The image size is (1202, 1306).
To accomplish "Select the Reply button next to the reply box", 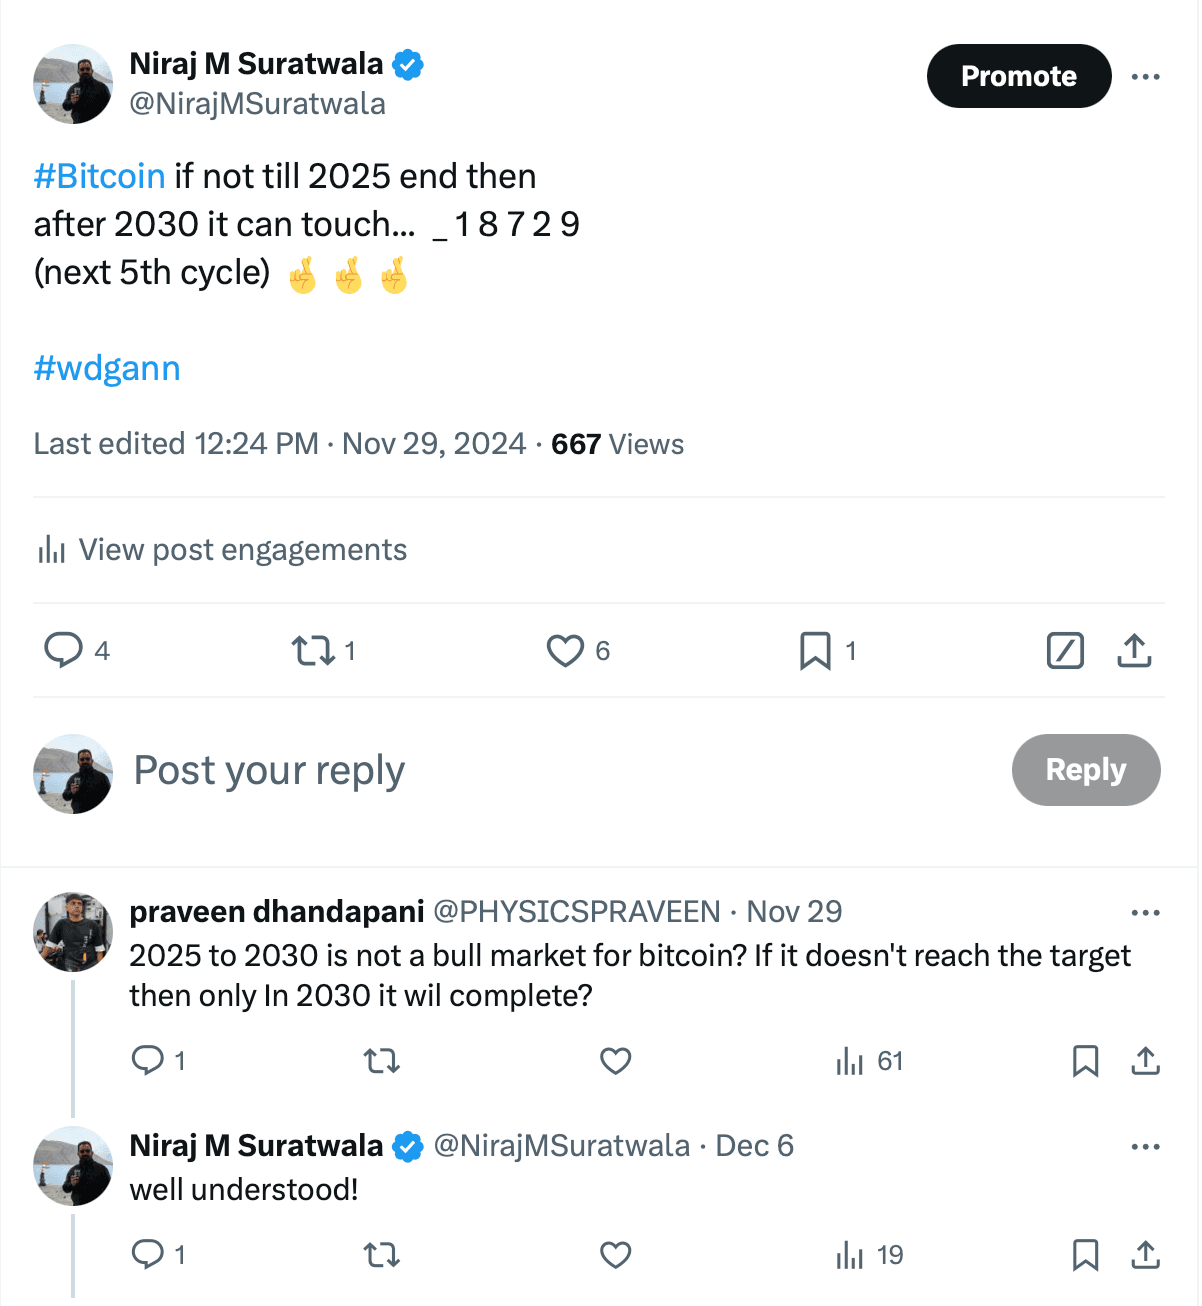I will (1086, 770).
